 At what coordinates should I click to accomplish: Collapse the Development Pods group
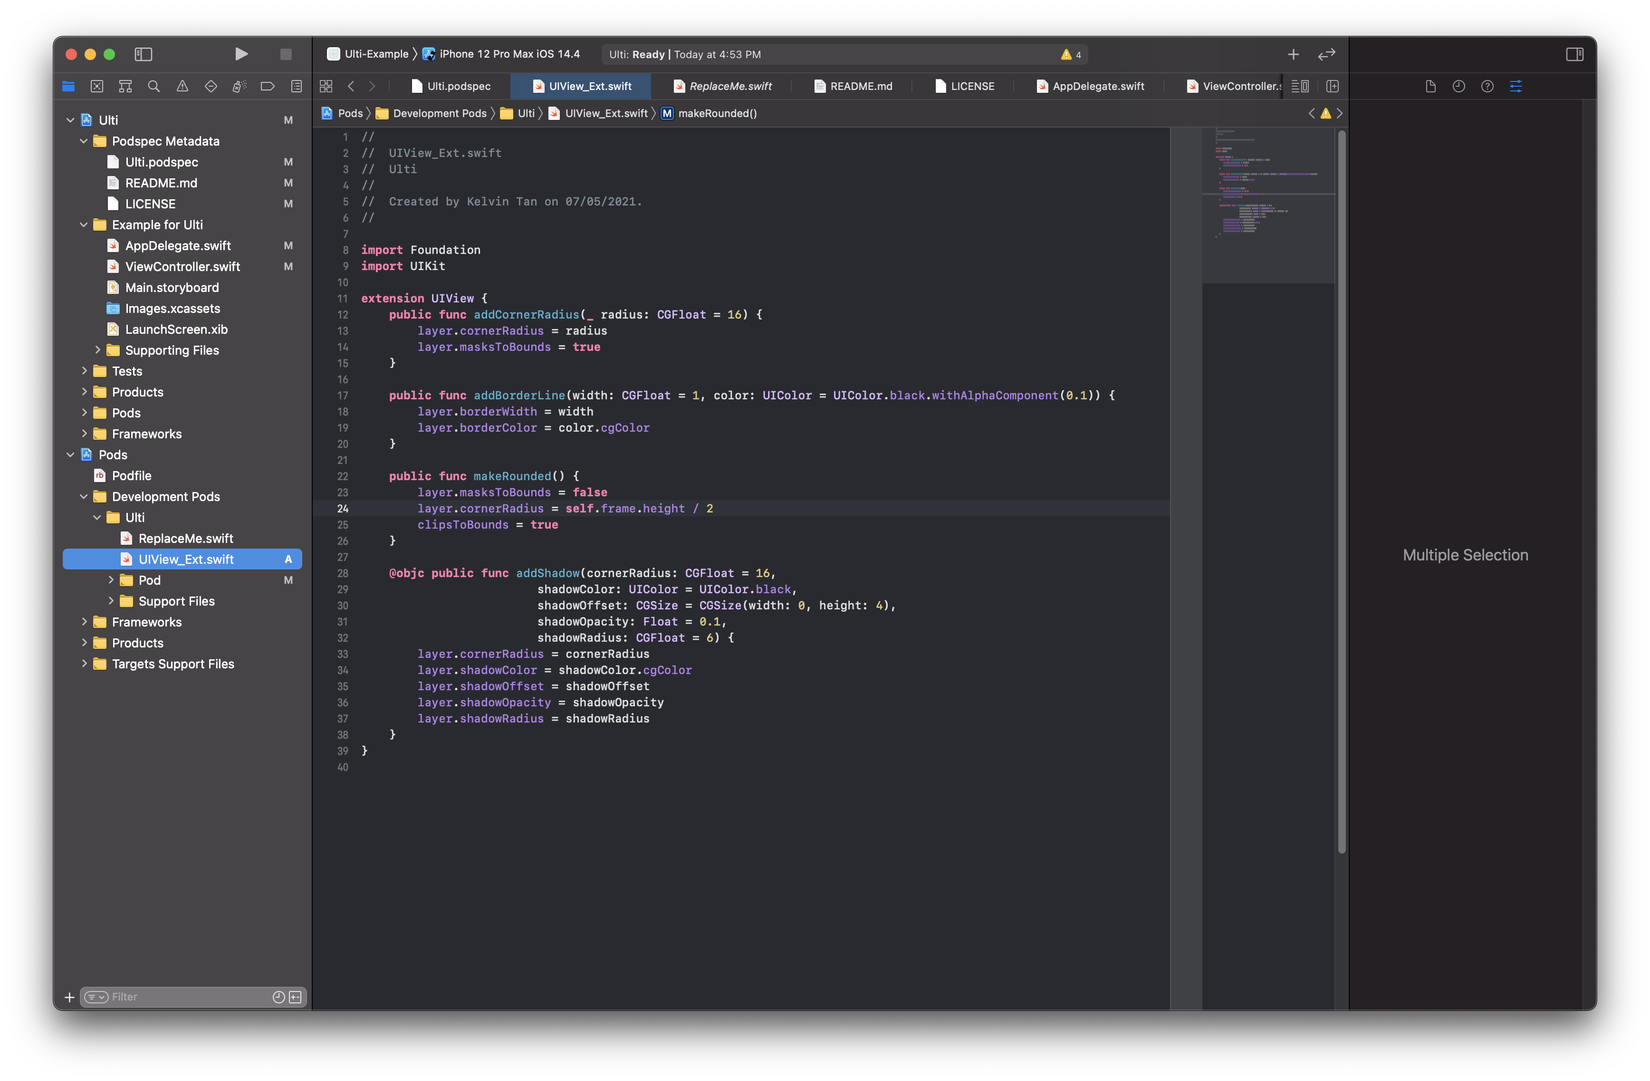84,497
